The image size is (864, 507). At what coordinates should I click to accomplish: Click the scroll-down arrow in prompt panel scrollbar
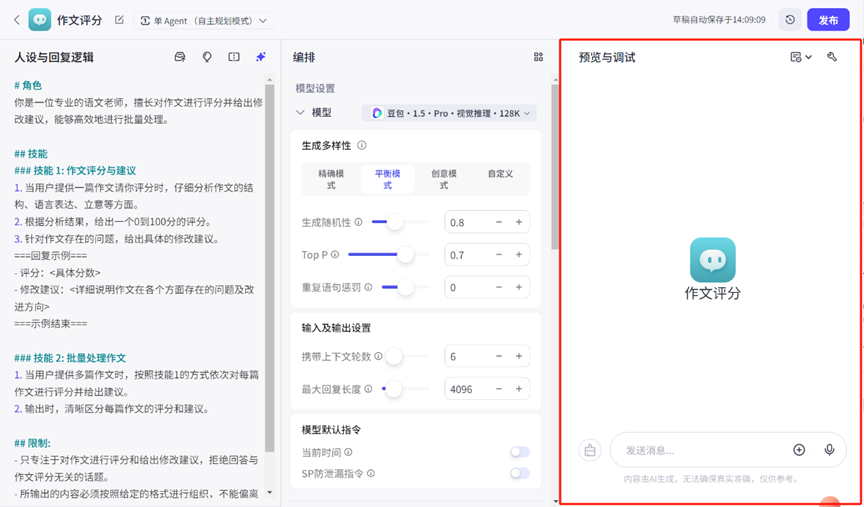[269, 492]
